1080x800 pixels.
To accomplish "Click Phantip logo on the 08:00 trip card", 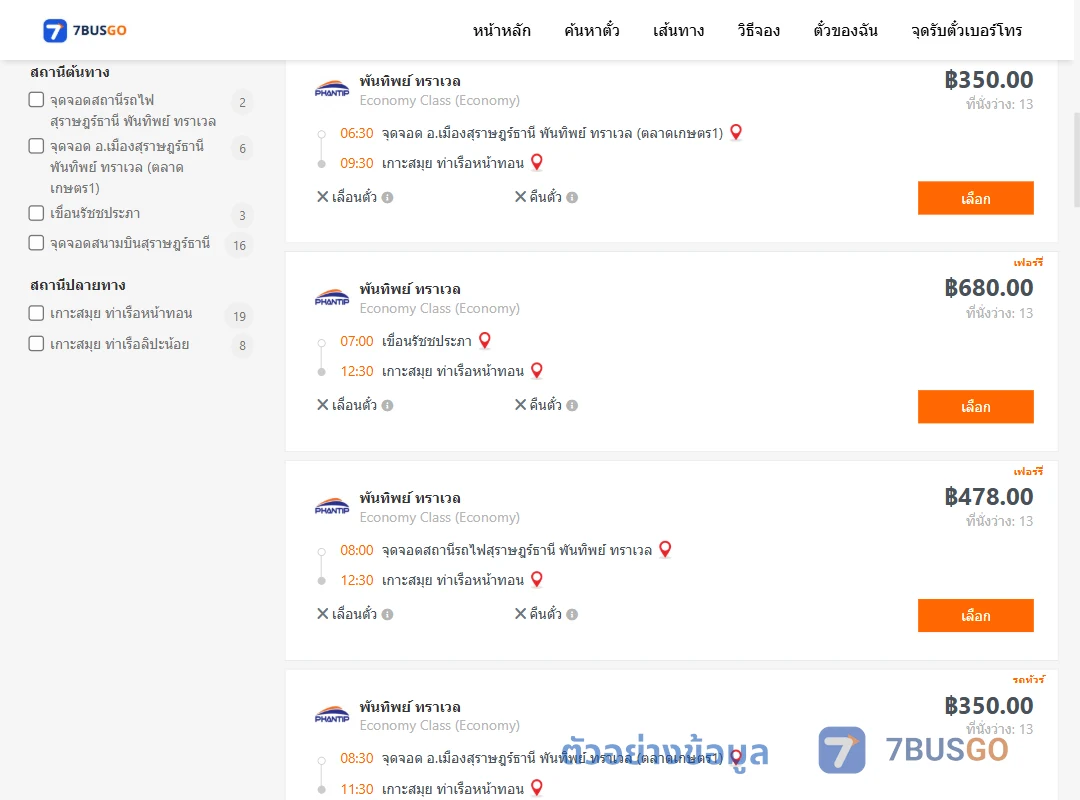I will click(332, 506).
